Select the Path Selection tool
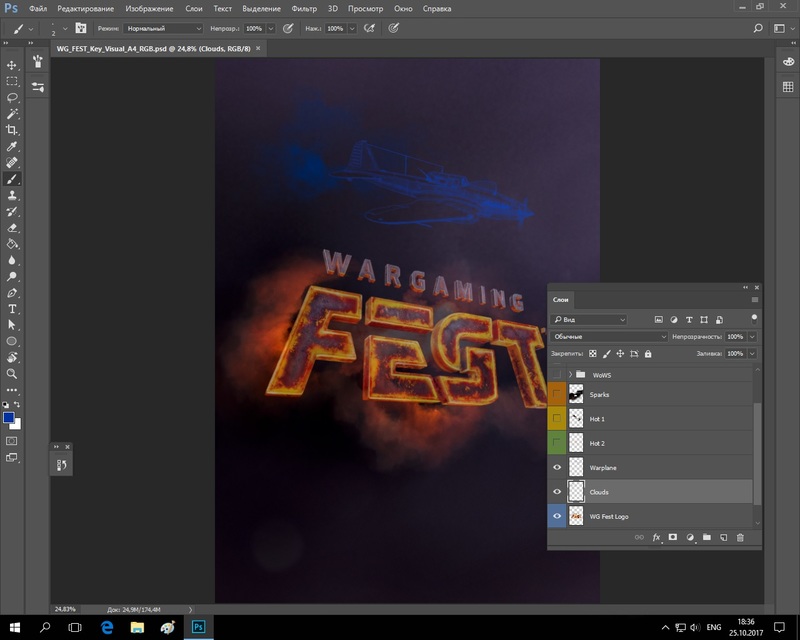Viewport: 800px width, 640px height. coord(12,325)
